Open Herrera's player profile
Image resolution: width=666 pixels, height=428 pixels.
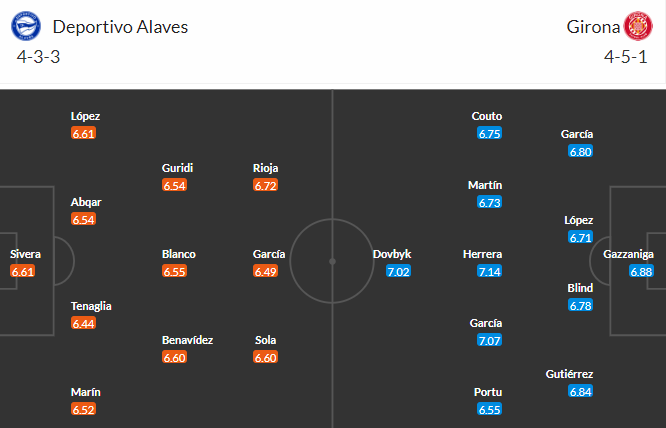click(482, 254)
